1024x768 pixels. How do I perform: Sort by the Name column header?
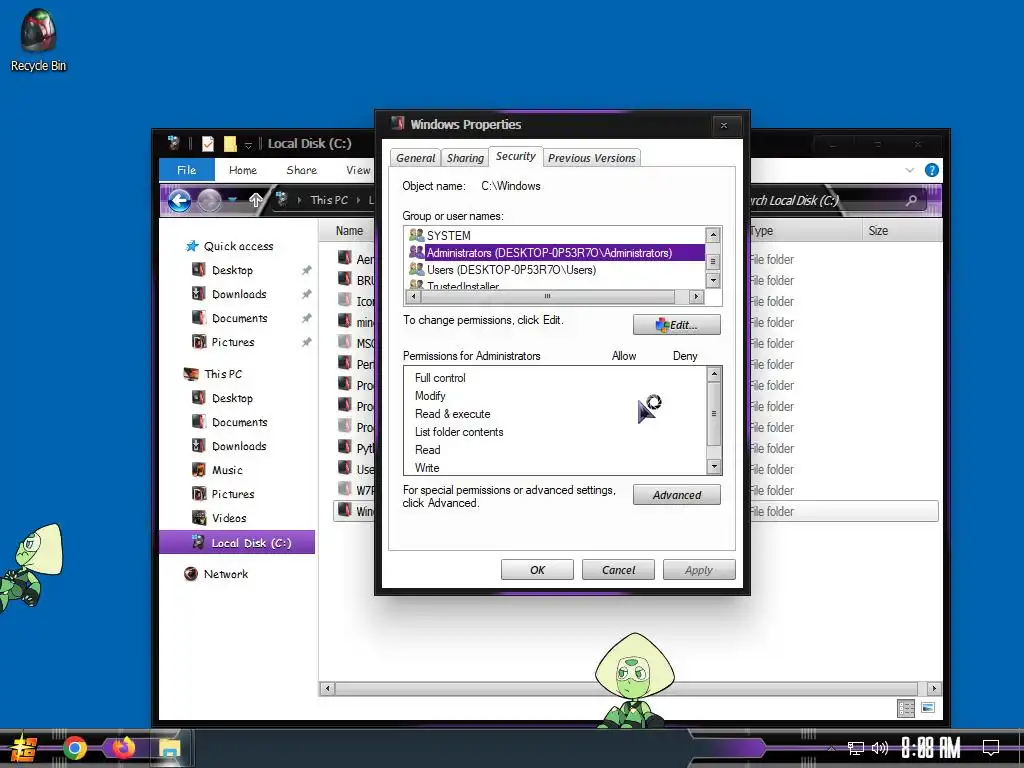[x=349, y=231]
